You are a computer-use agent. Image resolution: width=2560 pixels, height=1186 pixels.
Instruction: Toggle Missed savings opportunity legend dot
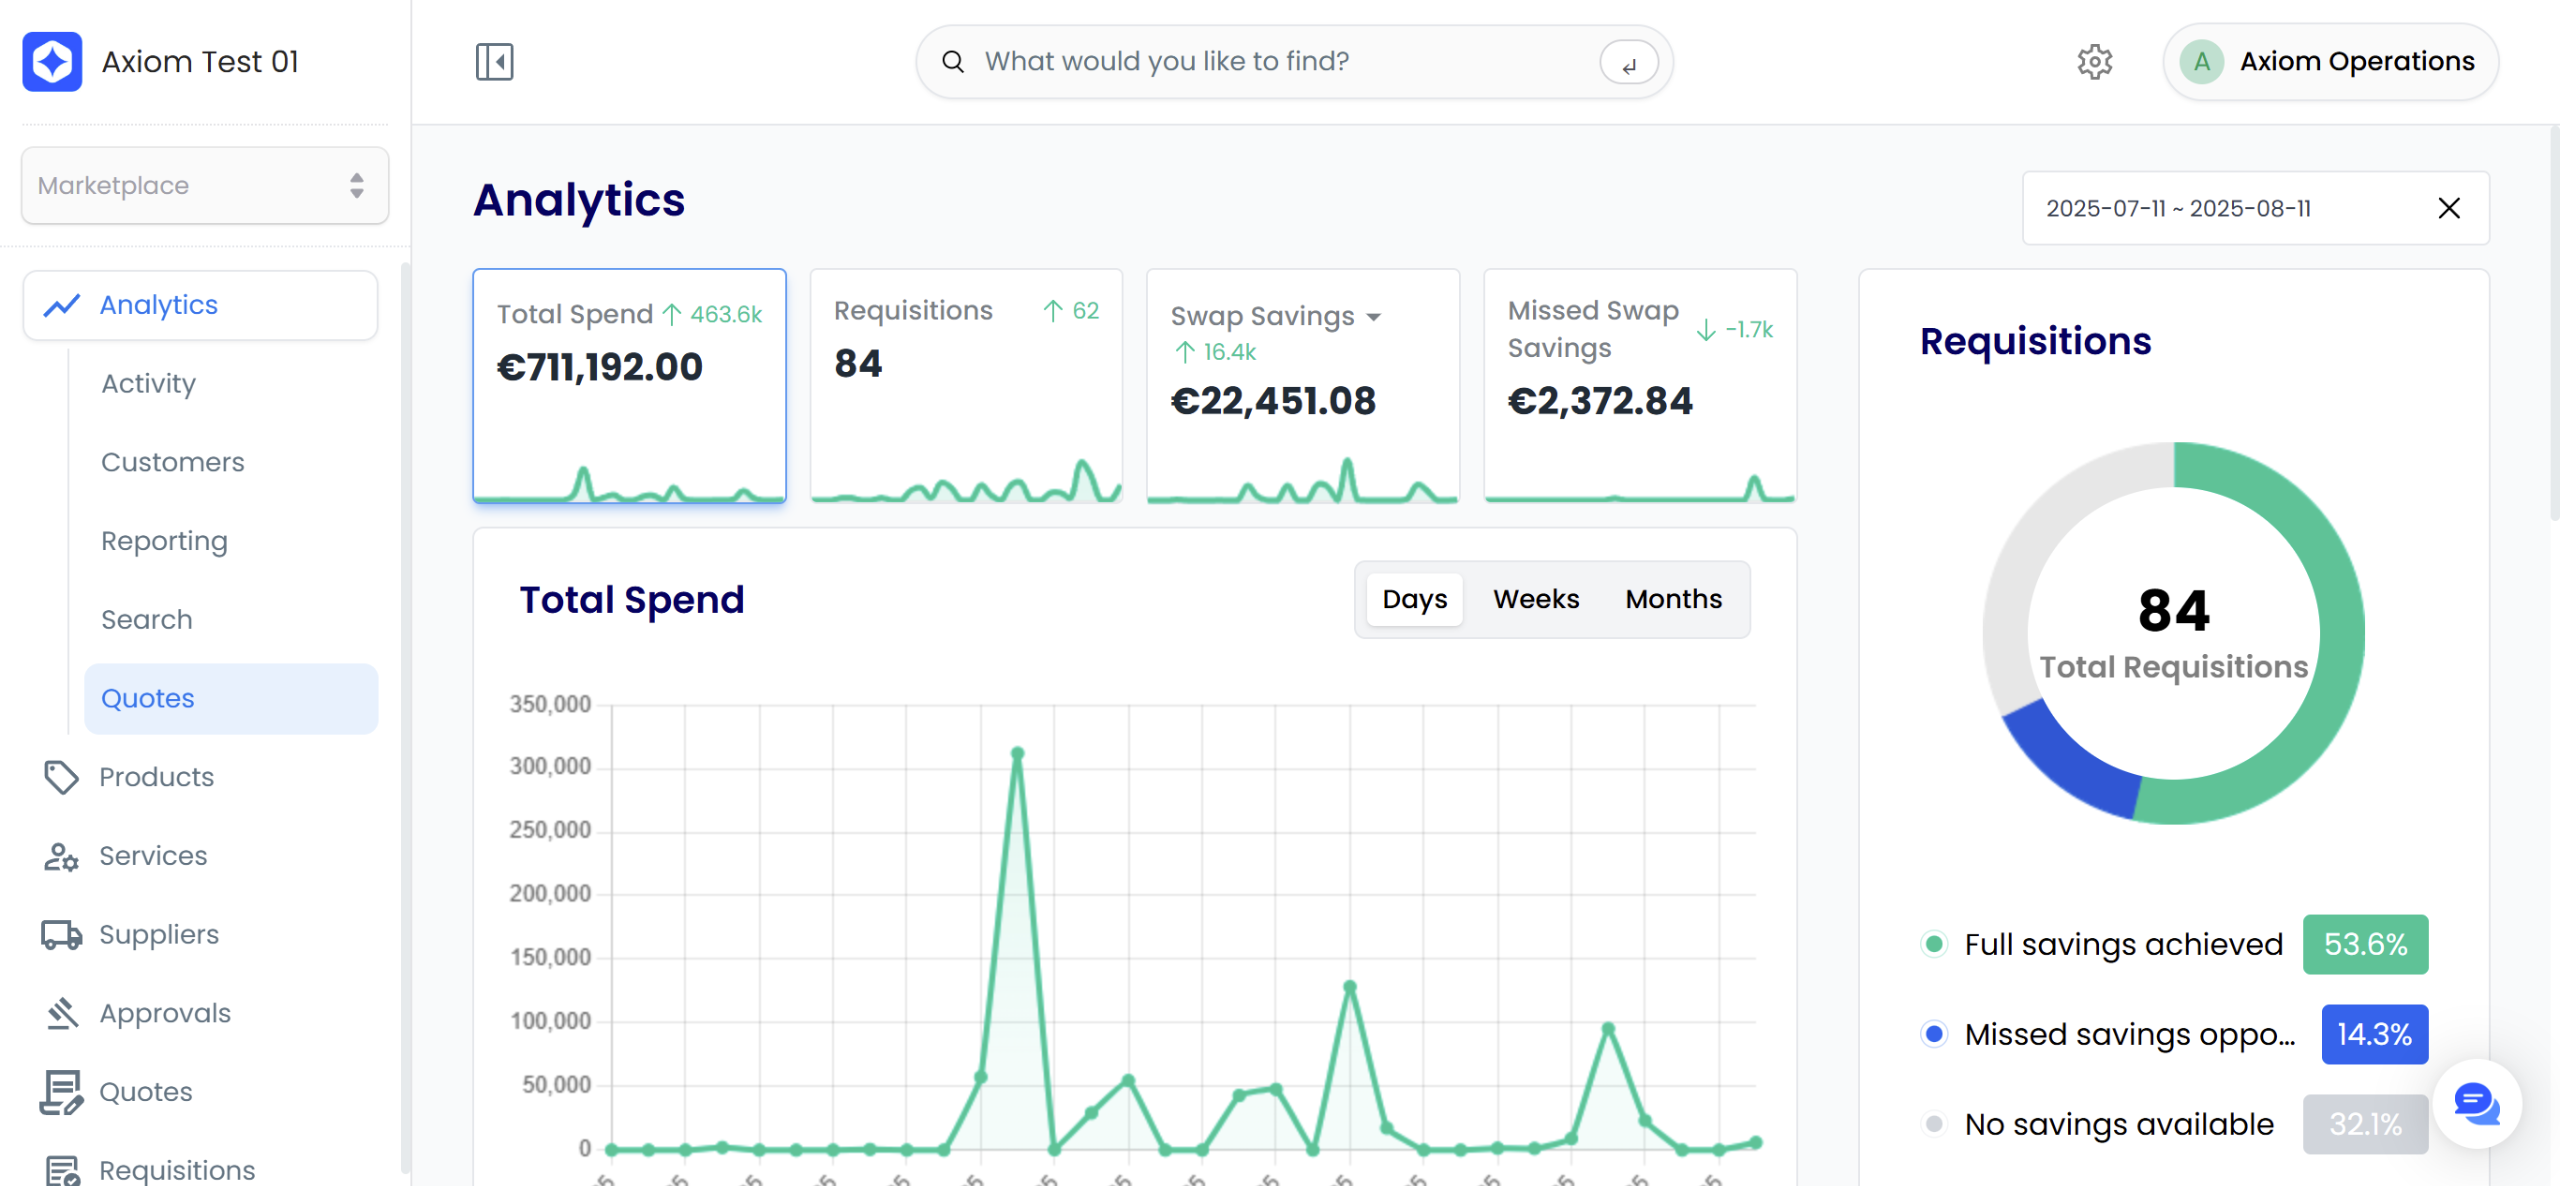point(1934,1034)
